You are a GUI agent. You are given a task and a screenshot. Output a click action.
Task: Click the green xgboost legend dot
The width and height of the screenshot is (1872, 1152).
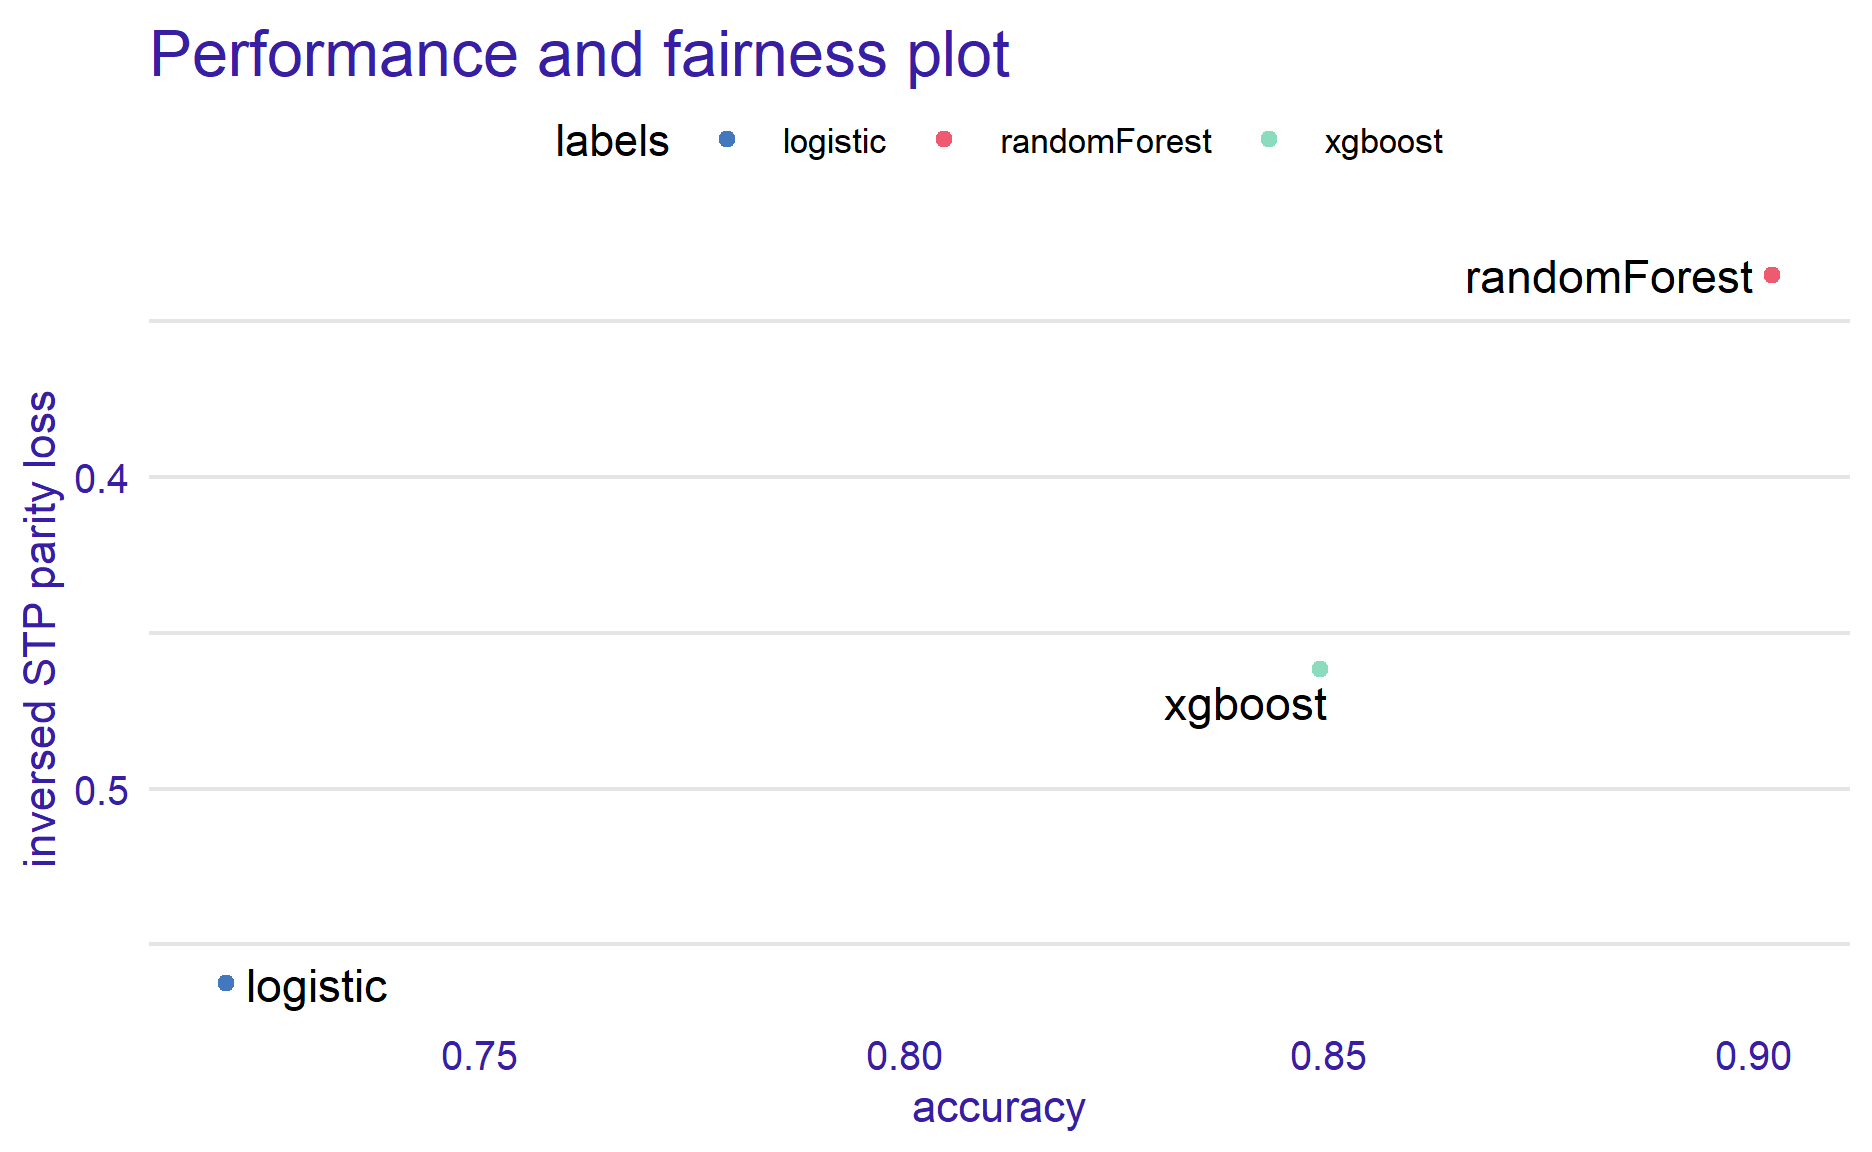coord(1269,140)
